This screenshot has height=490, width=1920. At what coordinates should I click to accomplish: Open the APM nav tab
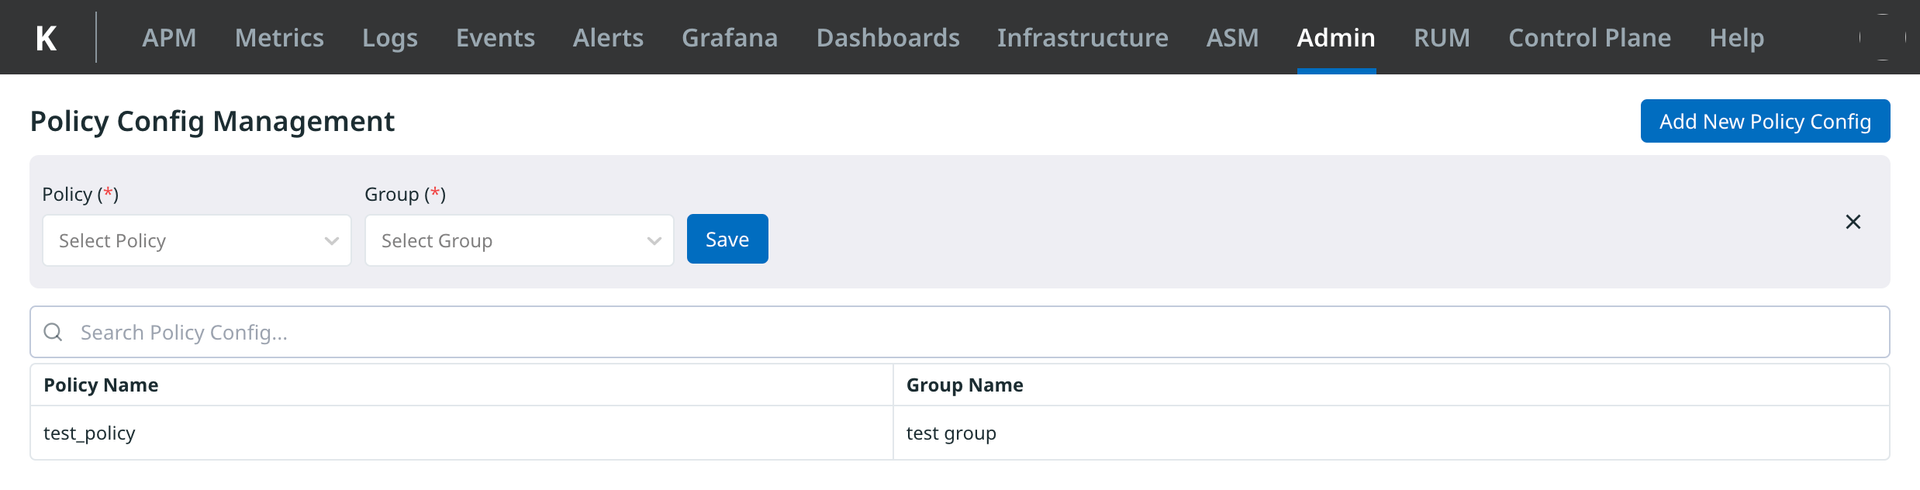(x=169, y=38)
